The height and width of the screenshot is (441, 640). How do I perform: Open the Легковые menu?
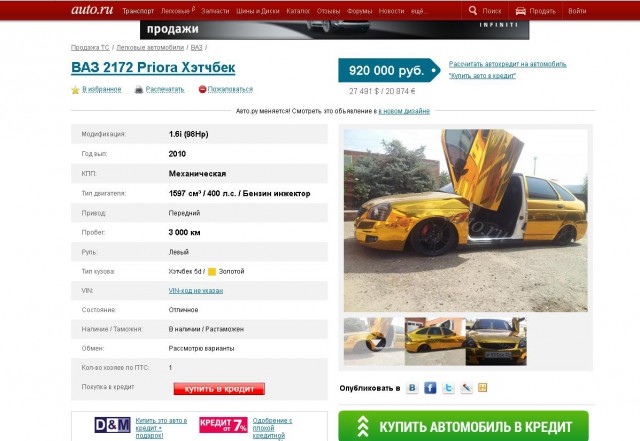click(176, 11)
